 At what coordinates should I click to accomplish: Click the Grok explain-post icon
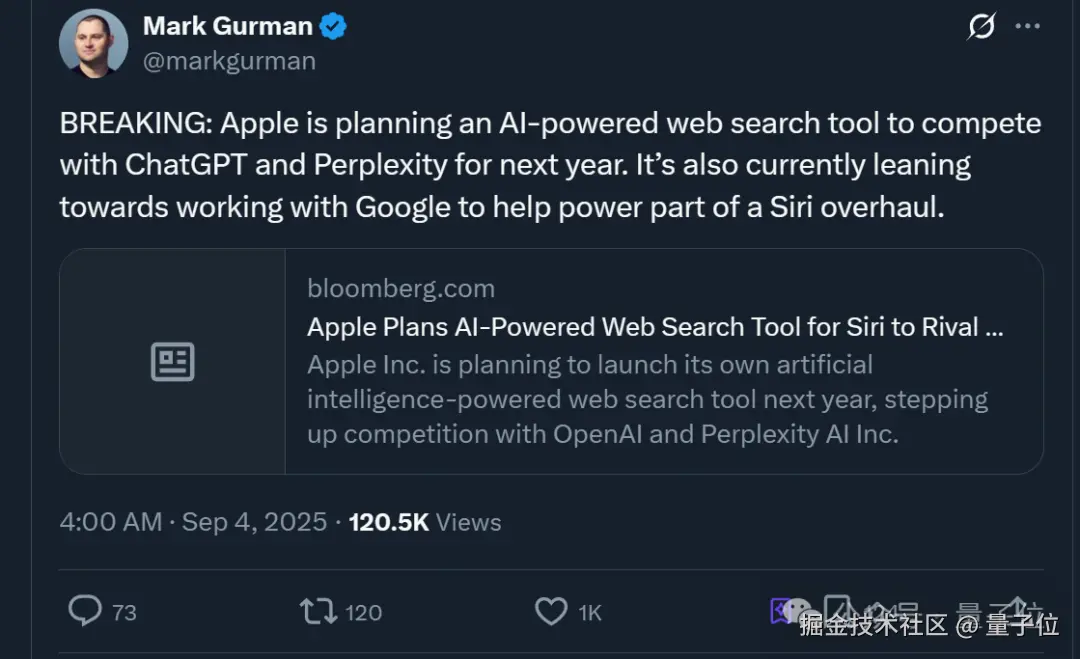pos(981,27)
